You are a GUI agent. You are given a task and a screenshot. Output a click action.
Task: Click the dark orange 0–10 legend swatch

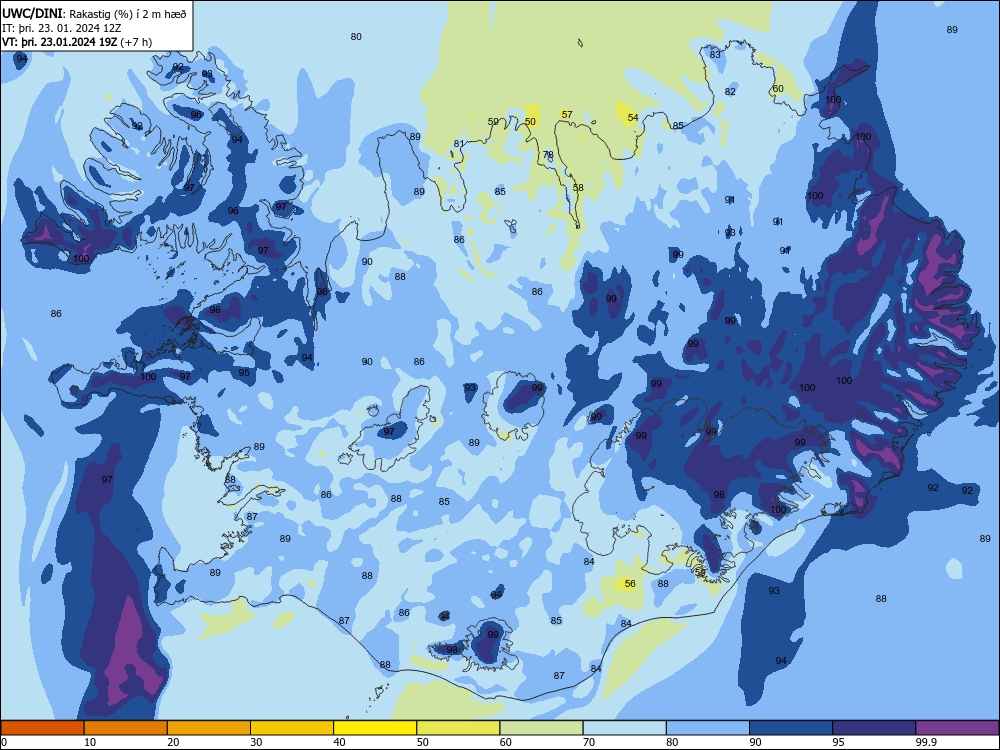click(42, 728)
